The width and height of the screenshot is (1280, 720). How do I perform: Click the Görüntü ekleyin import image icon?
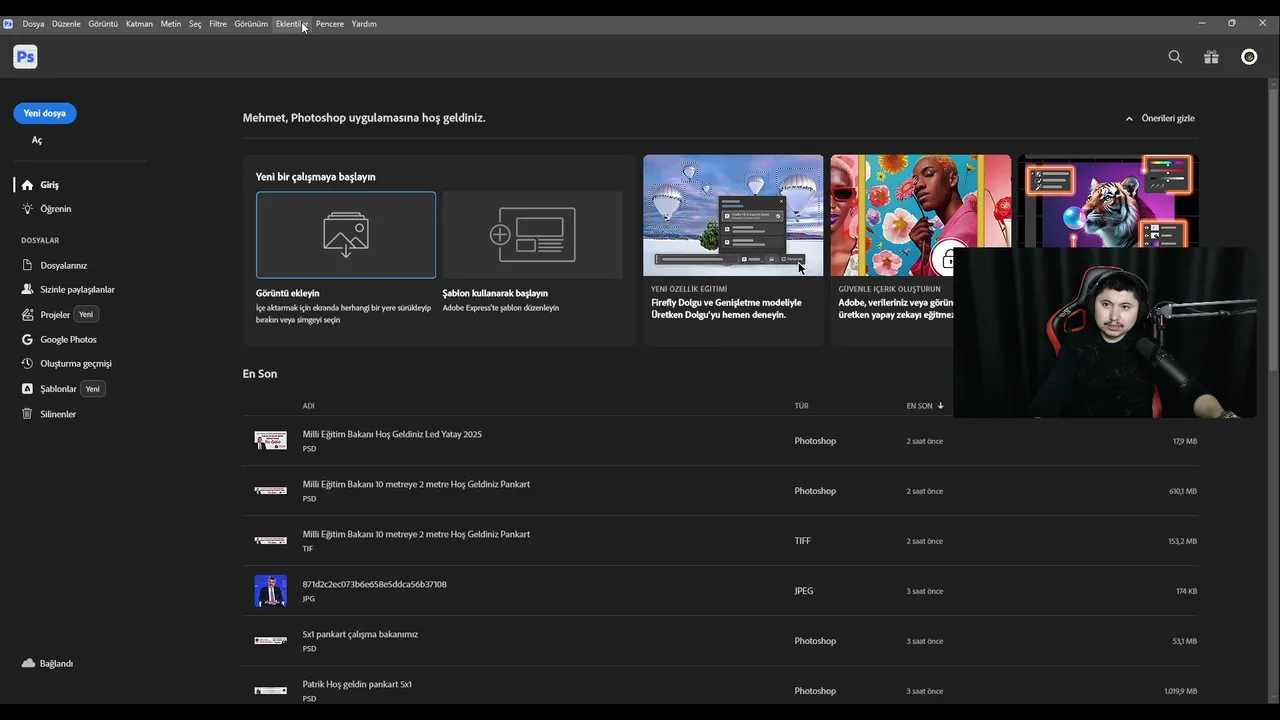[x=346, y=235]
